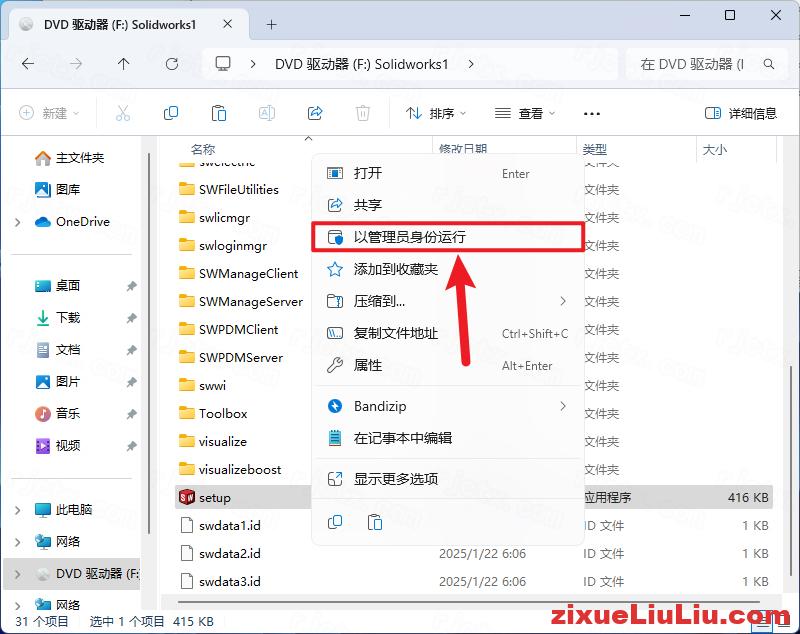Select the Cut icon in the toolbar
The height and width of the screenshot is (634, 800).
pyautogui.click(x=123, y=113)
